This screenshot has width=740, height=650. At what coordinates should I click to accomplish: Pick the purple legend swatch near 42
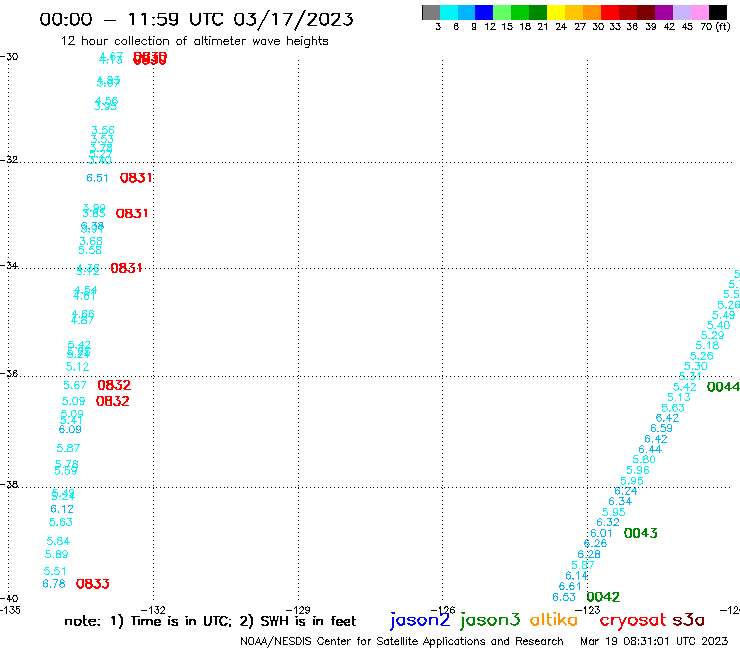(664, 12)
